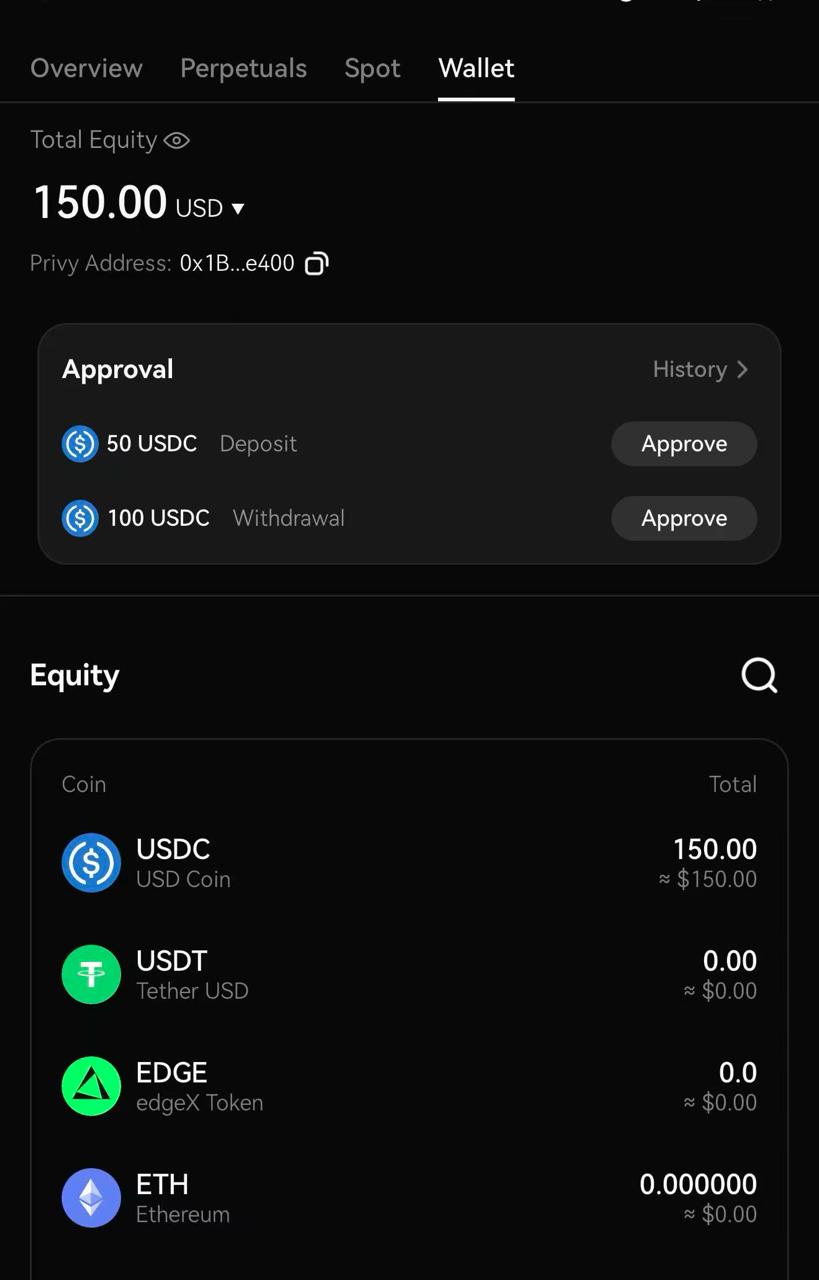Screen dimensions: 819x1280
Task: Tap the ETH Ethereum coin icon
Action: pyautogui.click(x=91, y=1198)
